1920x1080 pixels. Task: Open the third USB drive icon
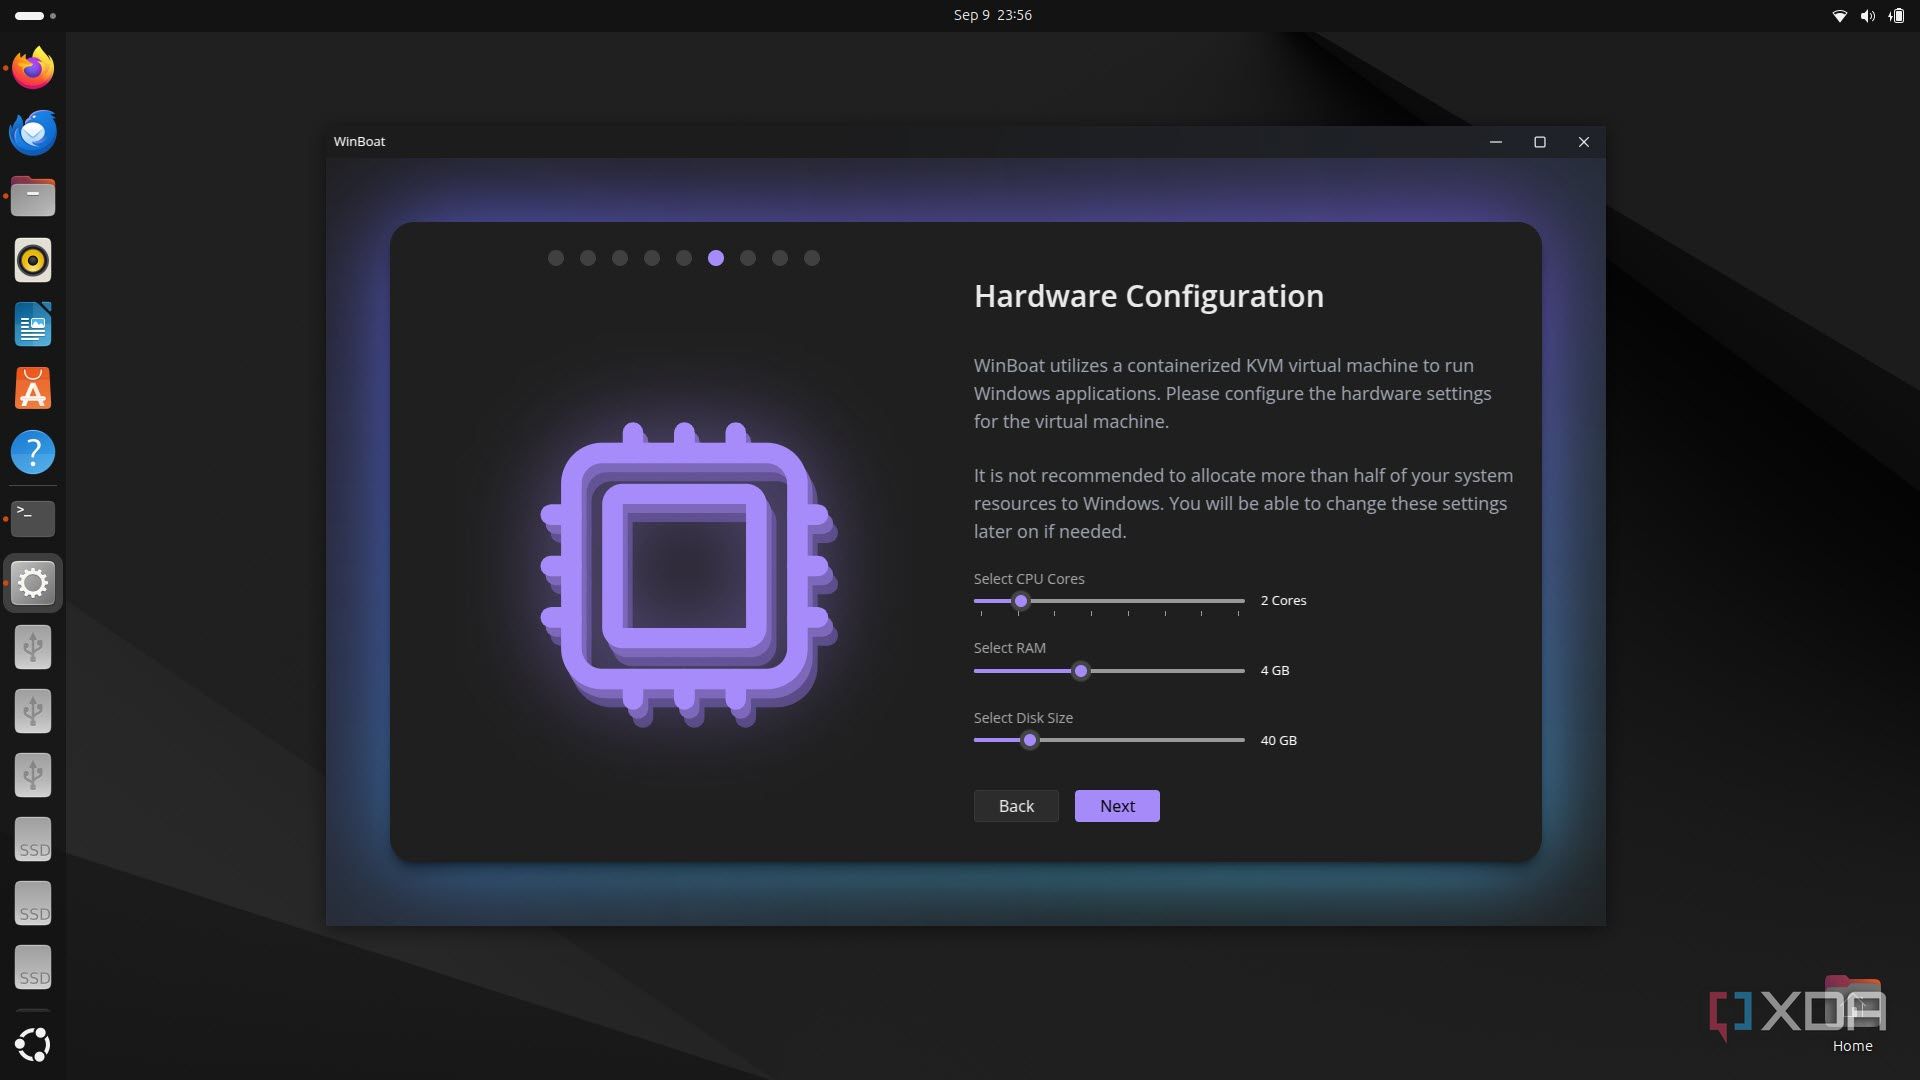[33, 775]
